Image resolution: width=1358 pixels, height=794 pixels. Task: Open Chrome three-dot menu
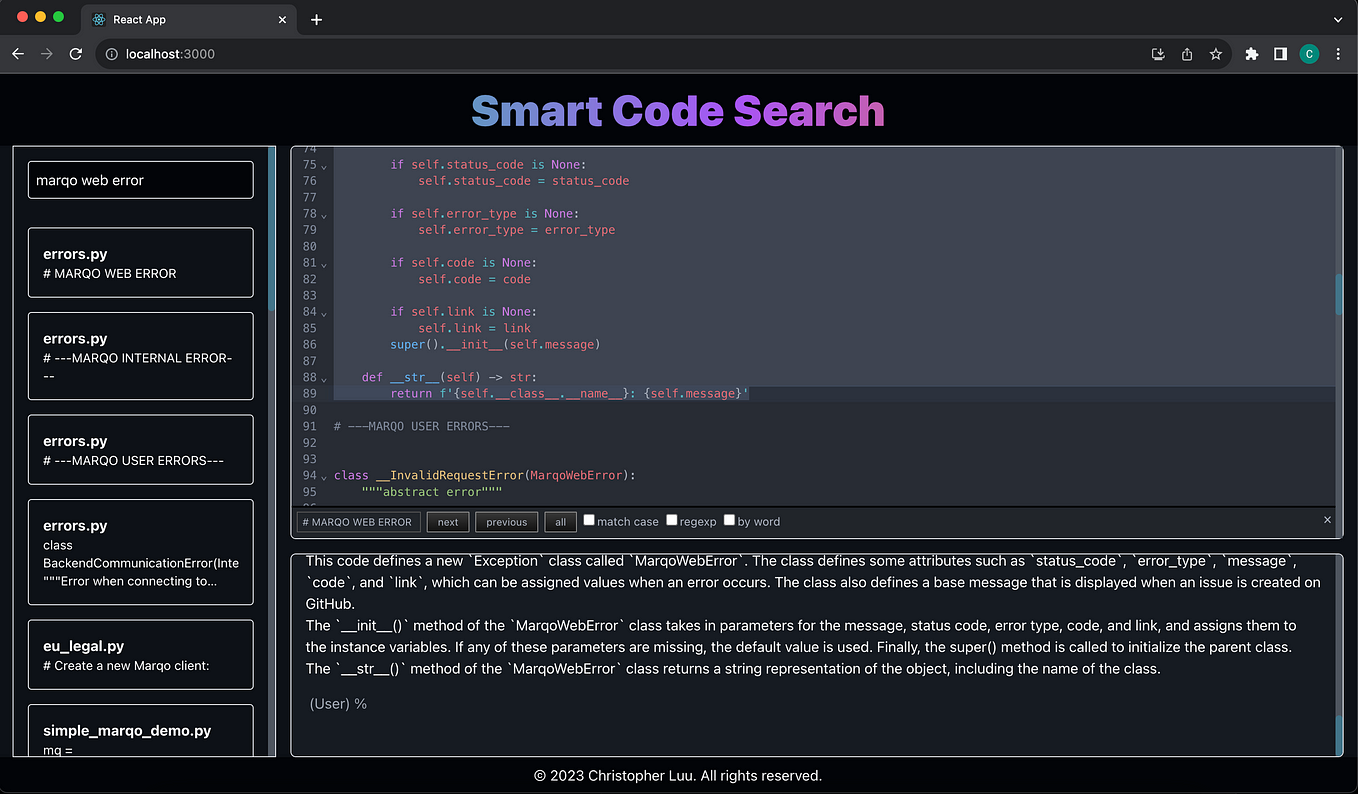pos(1338,54)
